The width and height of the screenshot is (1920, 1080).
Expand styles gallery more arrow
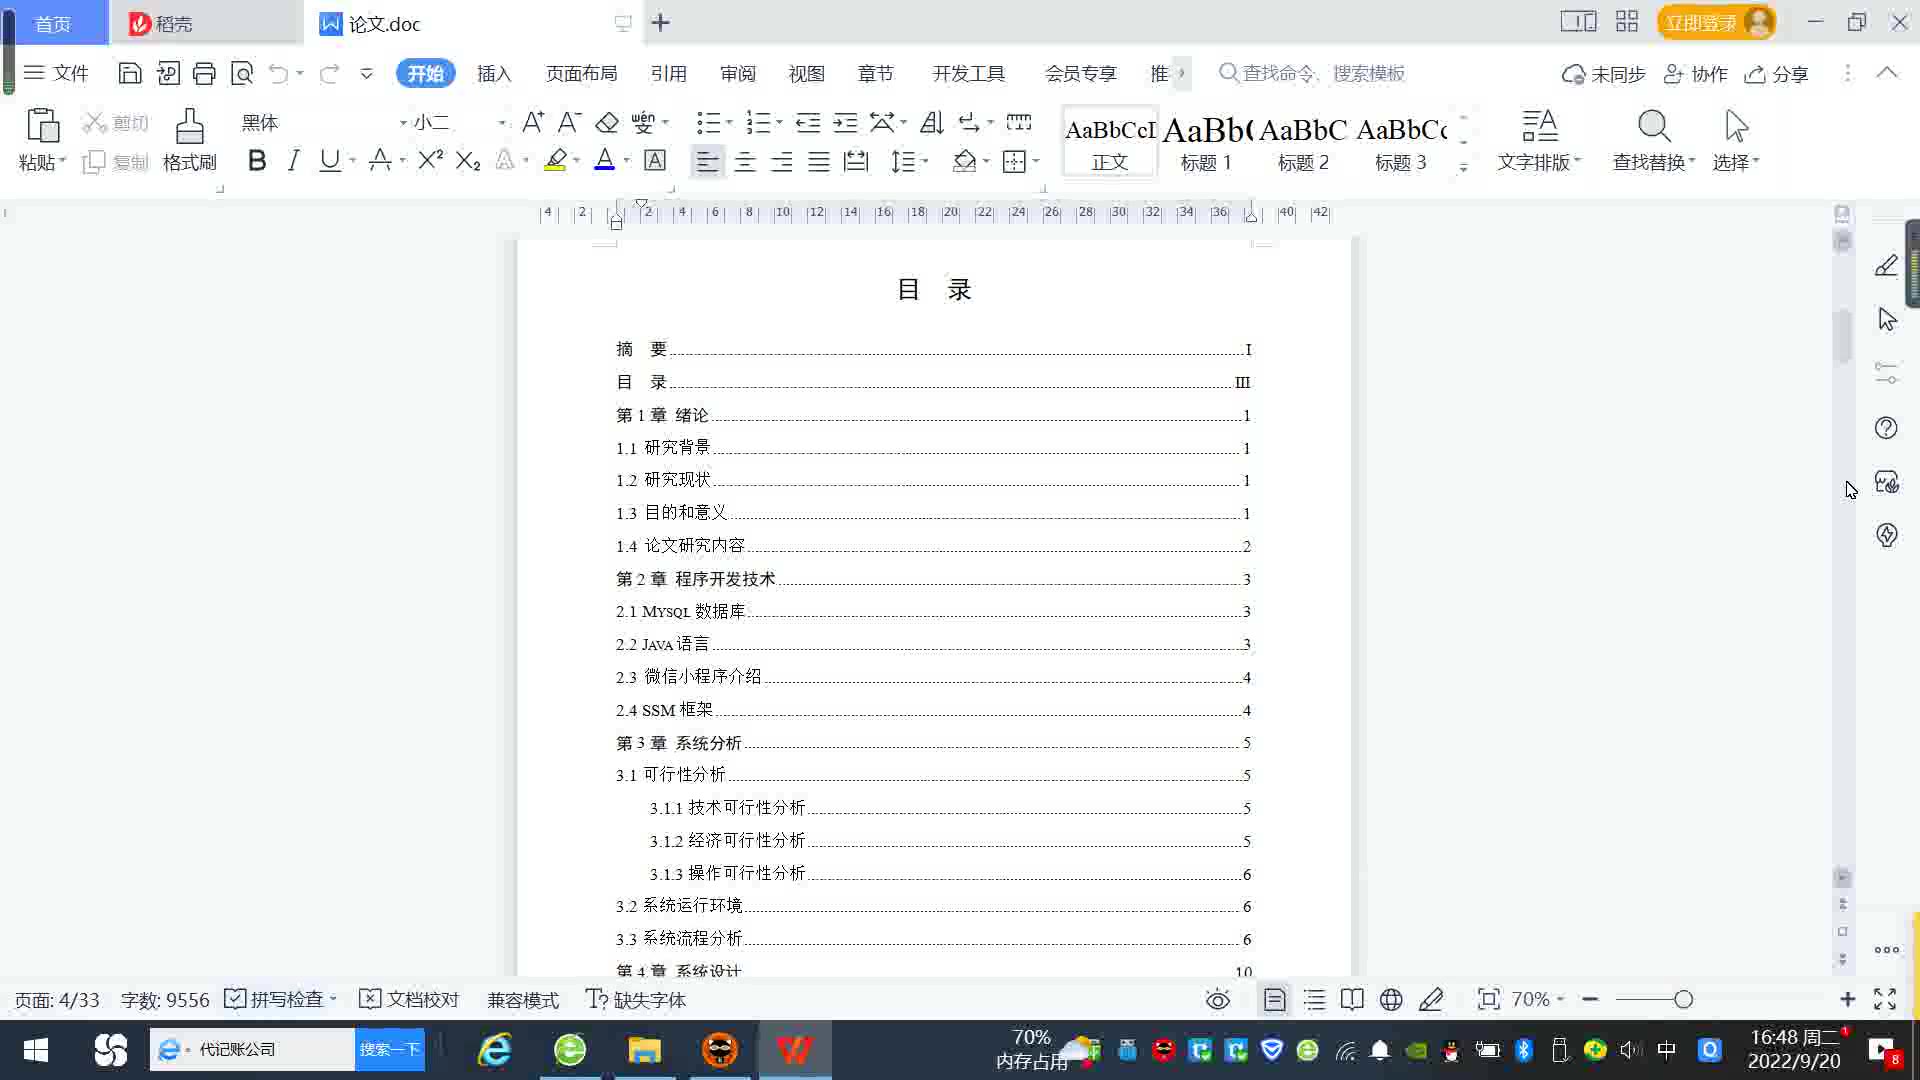(x=1464, y=166)
